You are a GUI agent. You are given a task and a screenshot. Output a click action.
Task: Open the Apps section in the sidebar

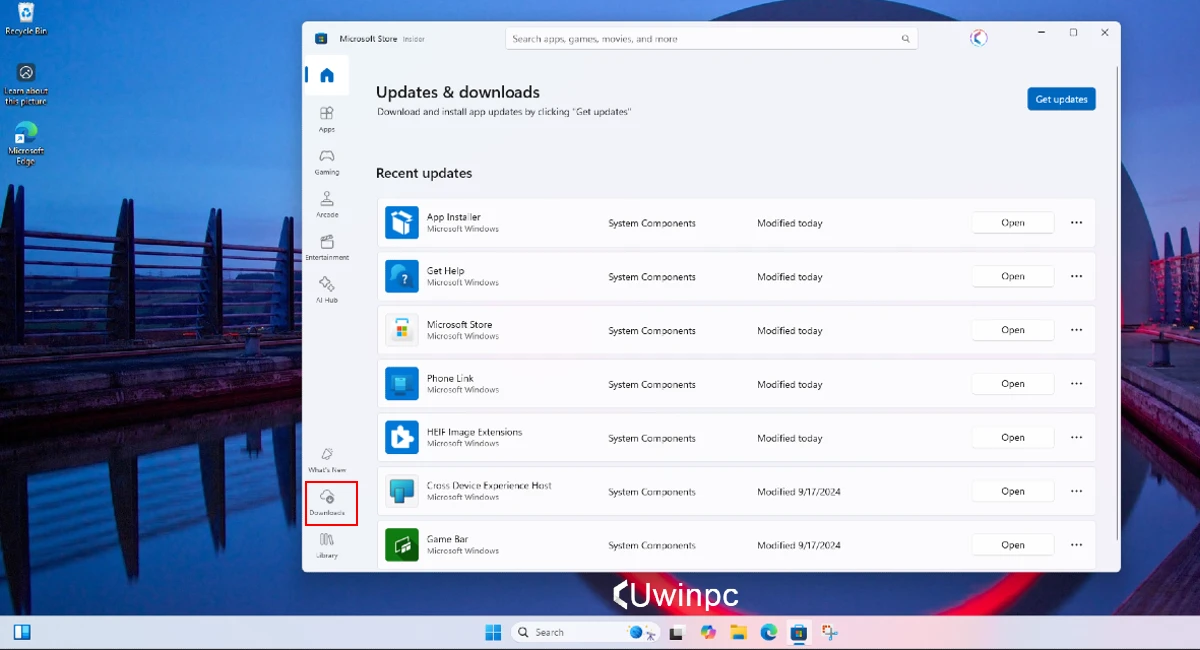click(x=327, y=119)
